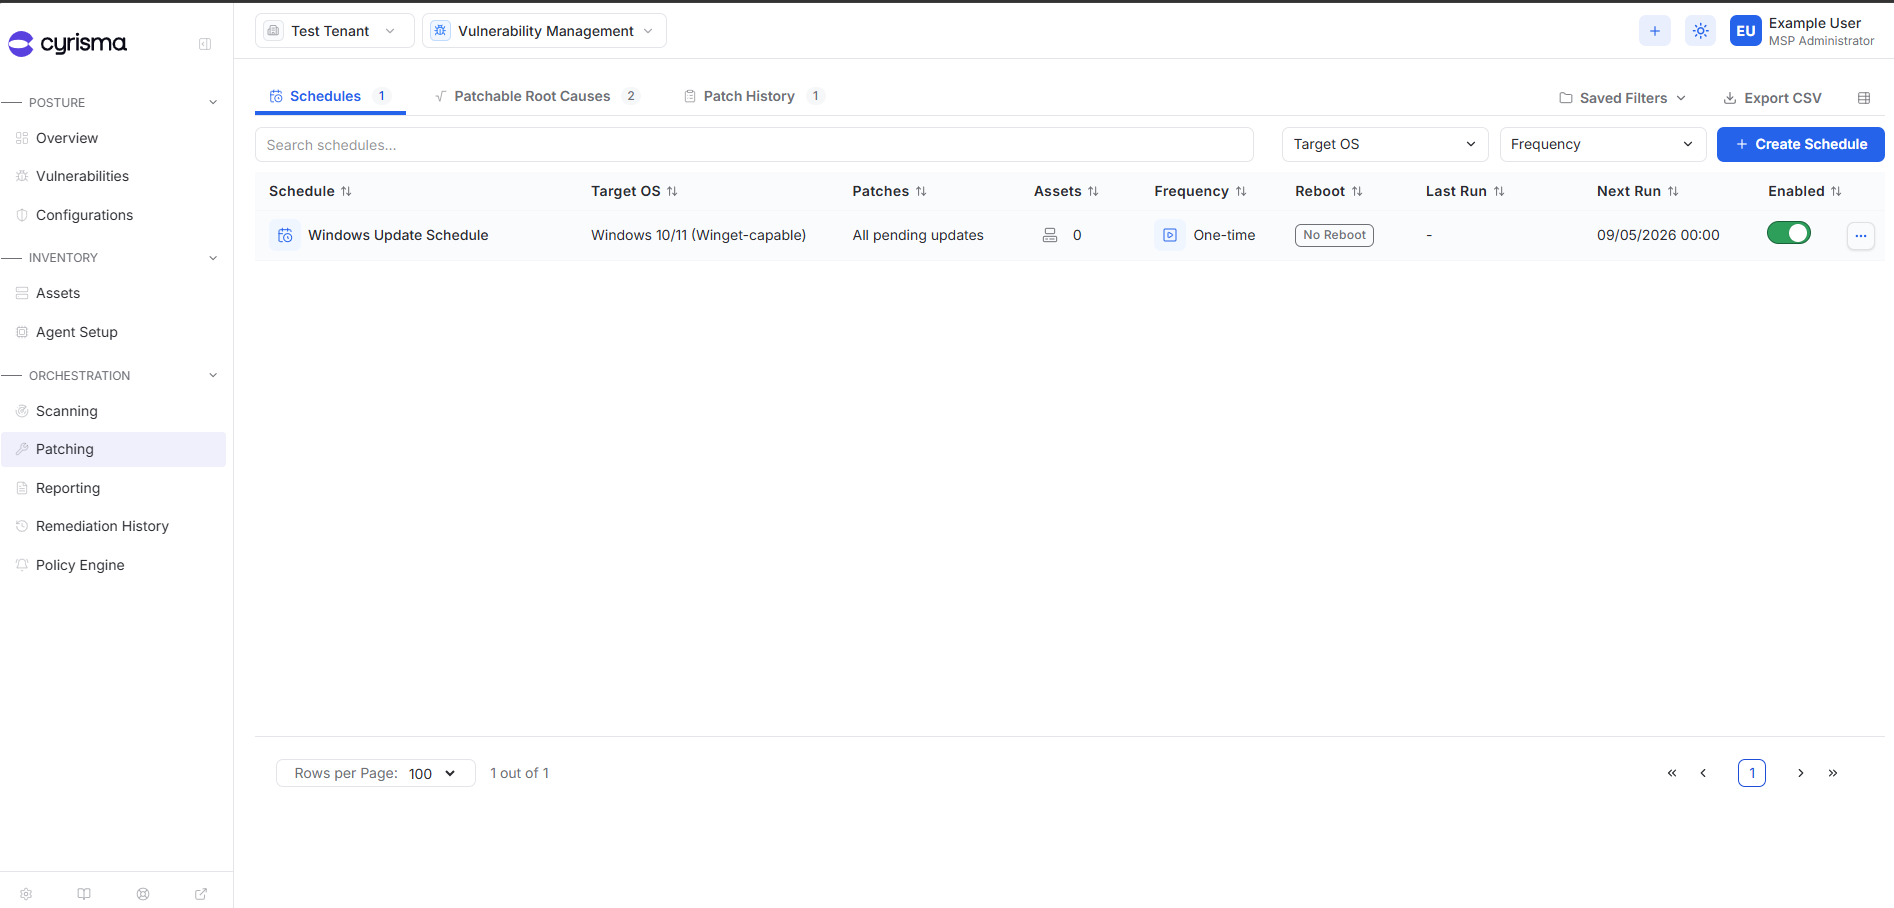This screenshot has height=908, width=1894.
Task: Go to previous page chevron
Action: [1703, 773]
